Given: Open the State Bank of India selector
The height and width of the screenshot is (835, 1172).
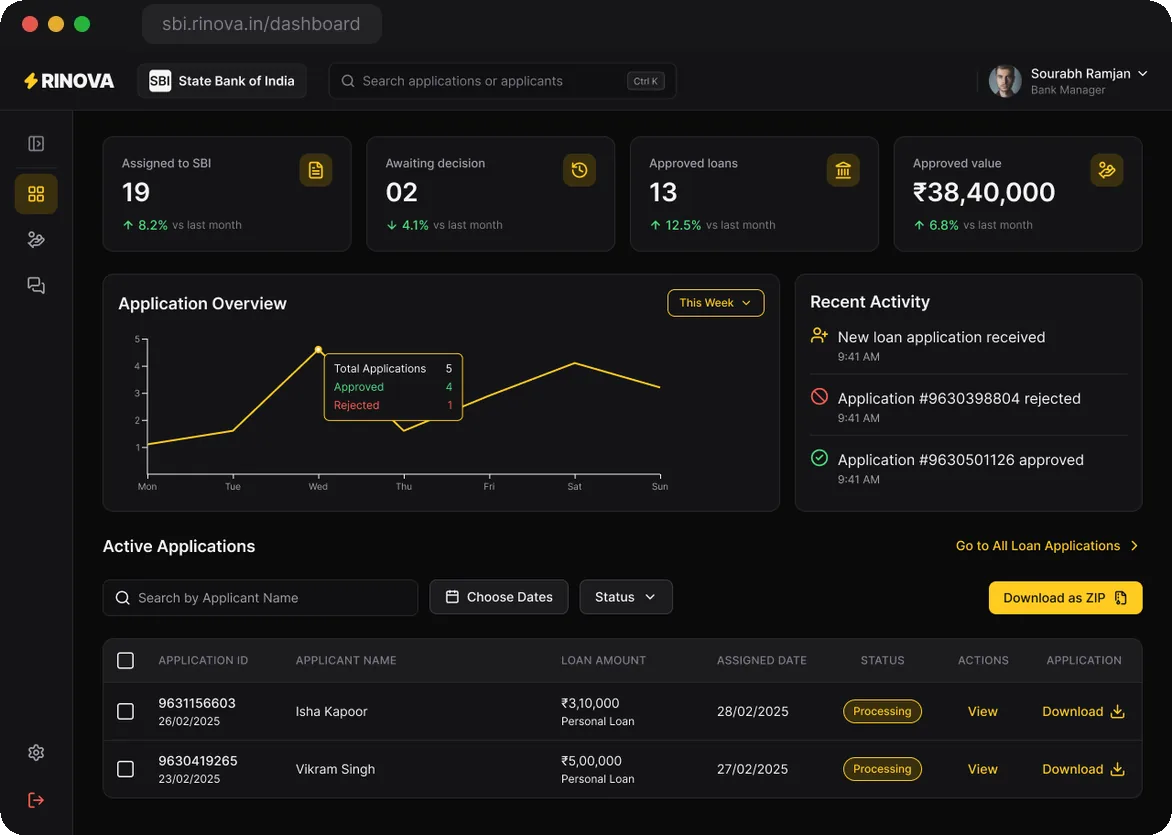Looking at the screenshot, I should (x=222, y=81).
